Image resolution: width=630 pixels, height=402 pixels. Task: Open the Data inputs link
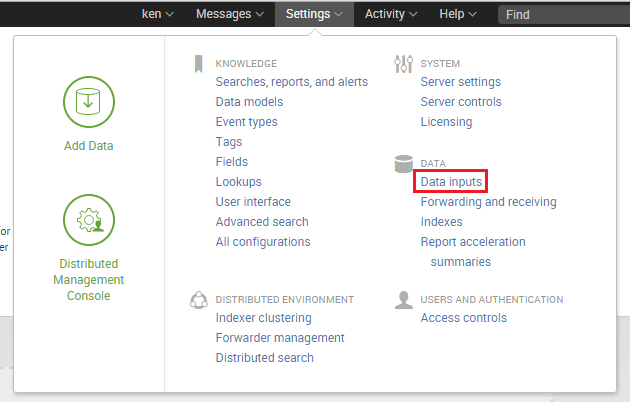click(452, 182)
